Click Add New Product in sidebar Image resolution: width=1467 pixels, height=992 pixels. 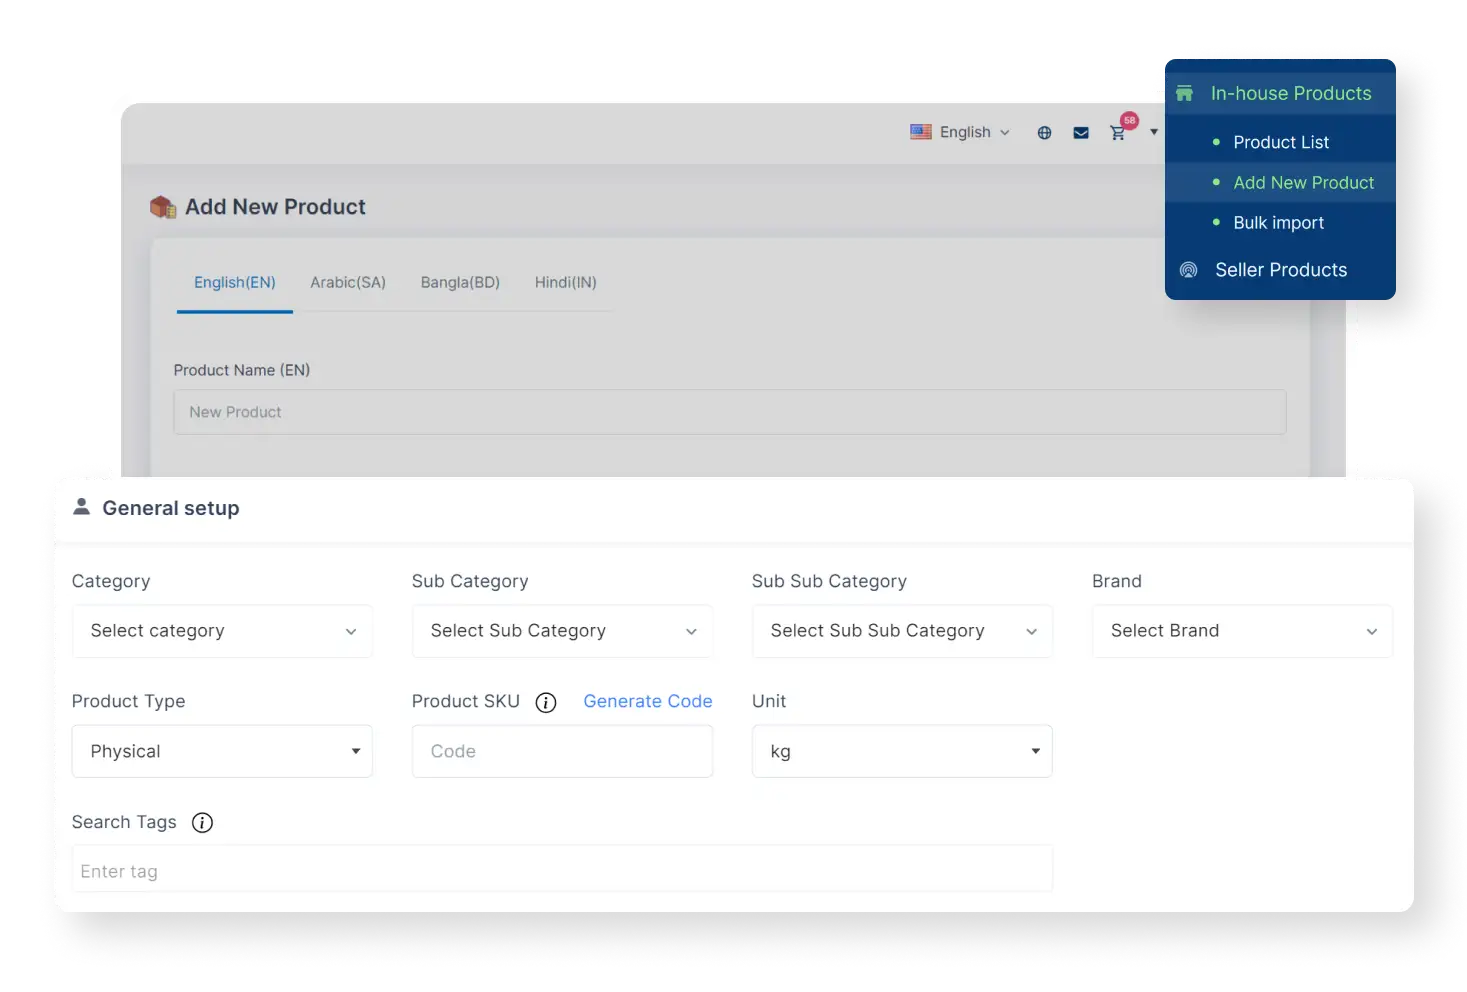point(1304,182)
